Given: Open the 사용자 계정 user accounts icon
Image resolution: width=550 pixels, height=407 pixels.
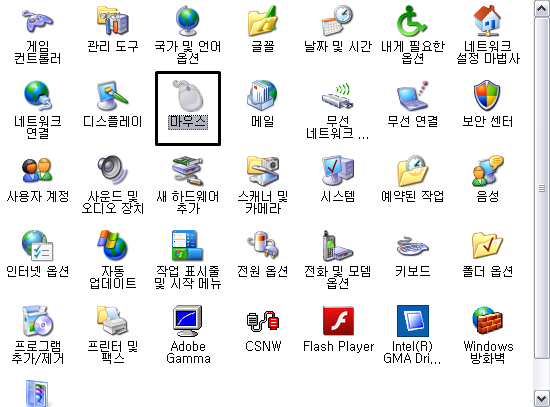Looking at the screenshot, I should (x=38, y=171).
